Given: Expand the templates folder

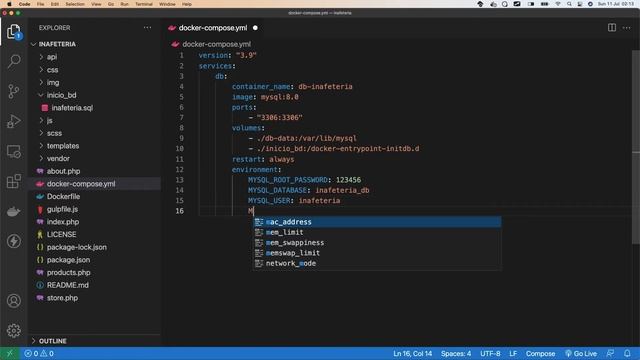Looking at the screenshot, I should [63, 146].
